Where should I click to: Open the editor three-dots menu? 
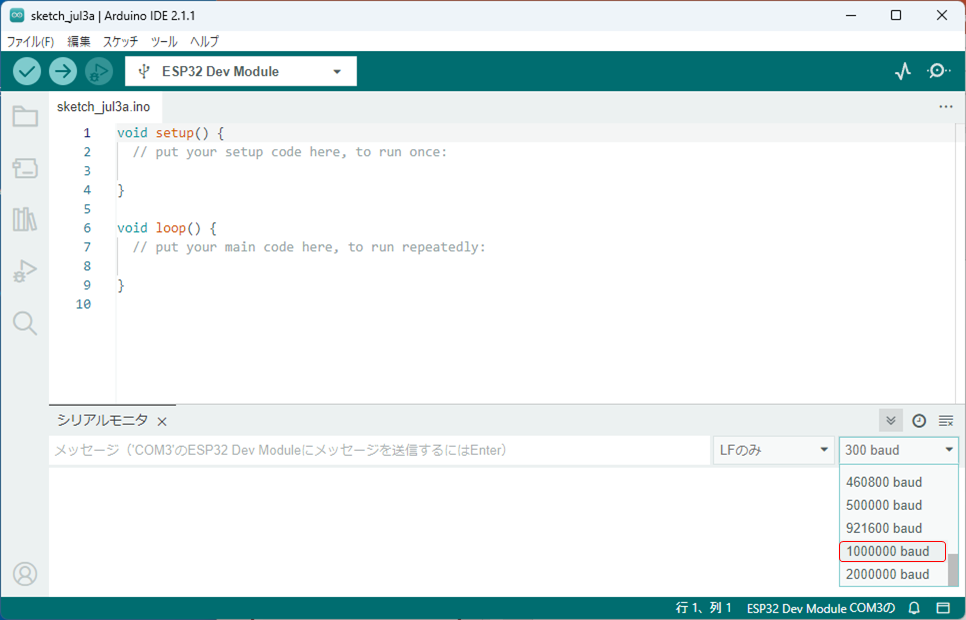(x=946, y=107)
